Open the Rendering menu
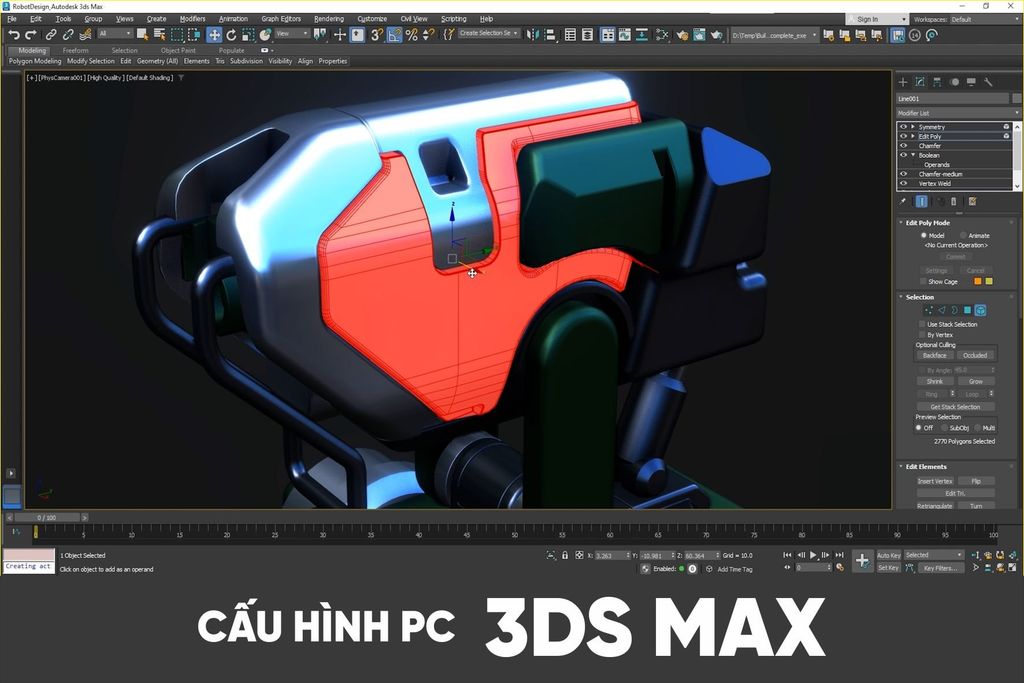Viewport: 1024px width, 683px height. 328,19
